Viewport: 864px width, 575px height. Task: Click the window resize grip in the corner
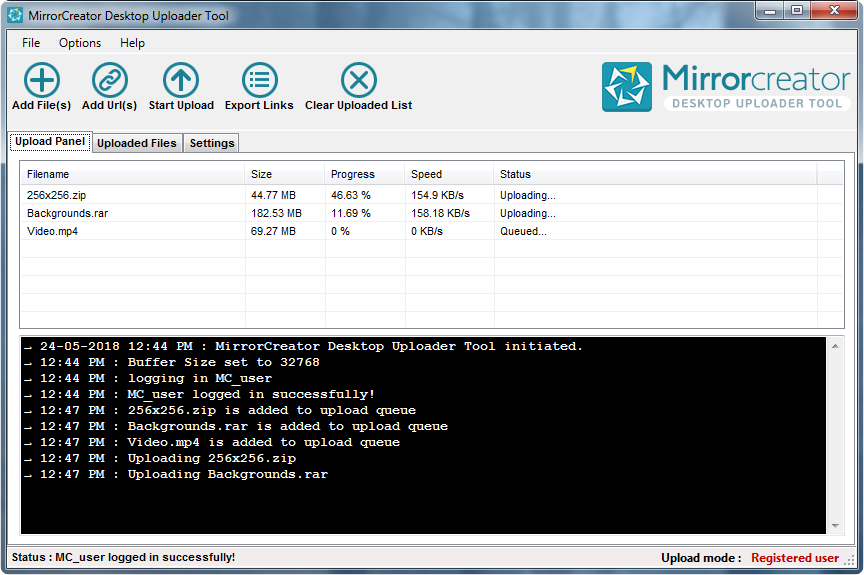tap(849, 560)
